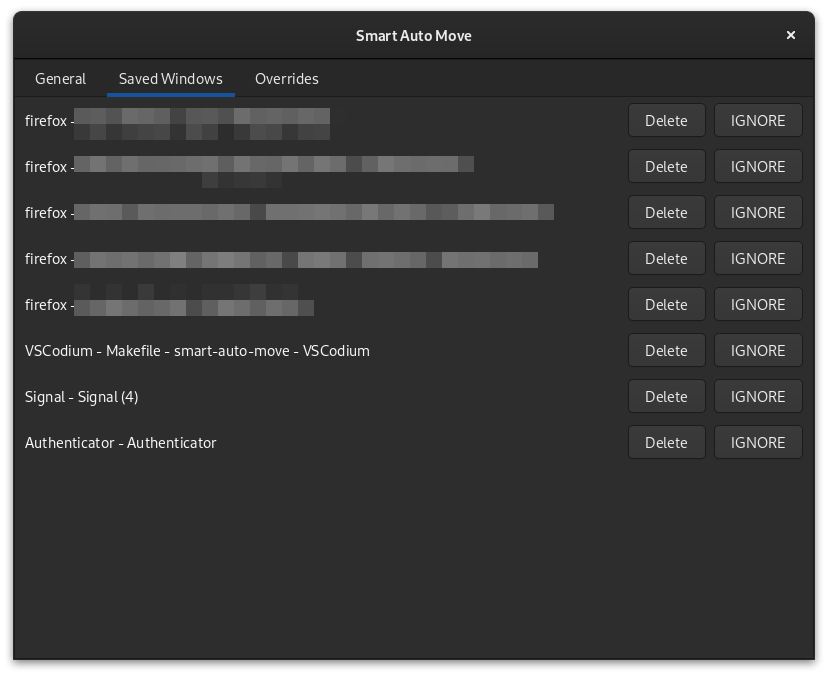The width and height of the screenshot is (828, 676).
Task: Delete the third firefox saved window
Action: pos(666,212)
